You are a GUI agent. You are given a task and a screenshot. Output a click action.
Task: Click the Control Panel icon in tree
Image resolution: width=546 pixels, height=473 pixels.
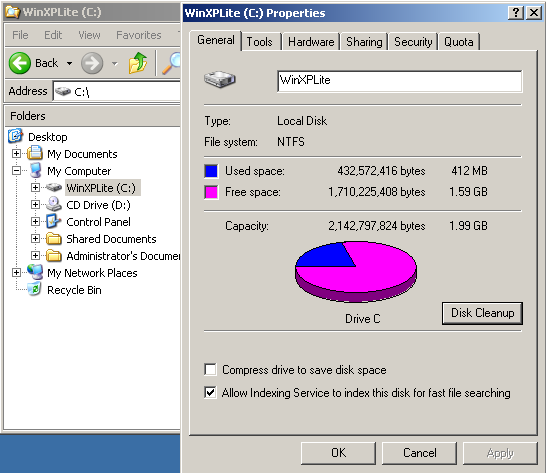point(54,222)
